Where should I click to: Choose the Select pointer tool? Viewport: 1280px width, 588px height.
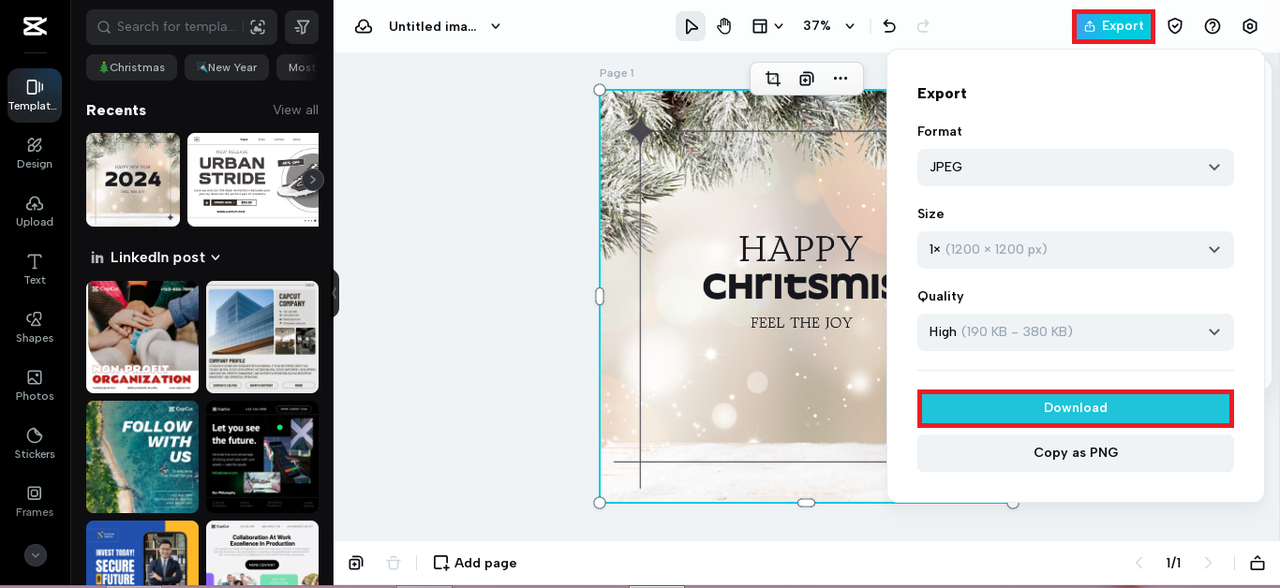(690, 26)
